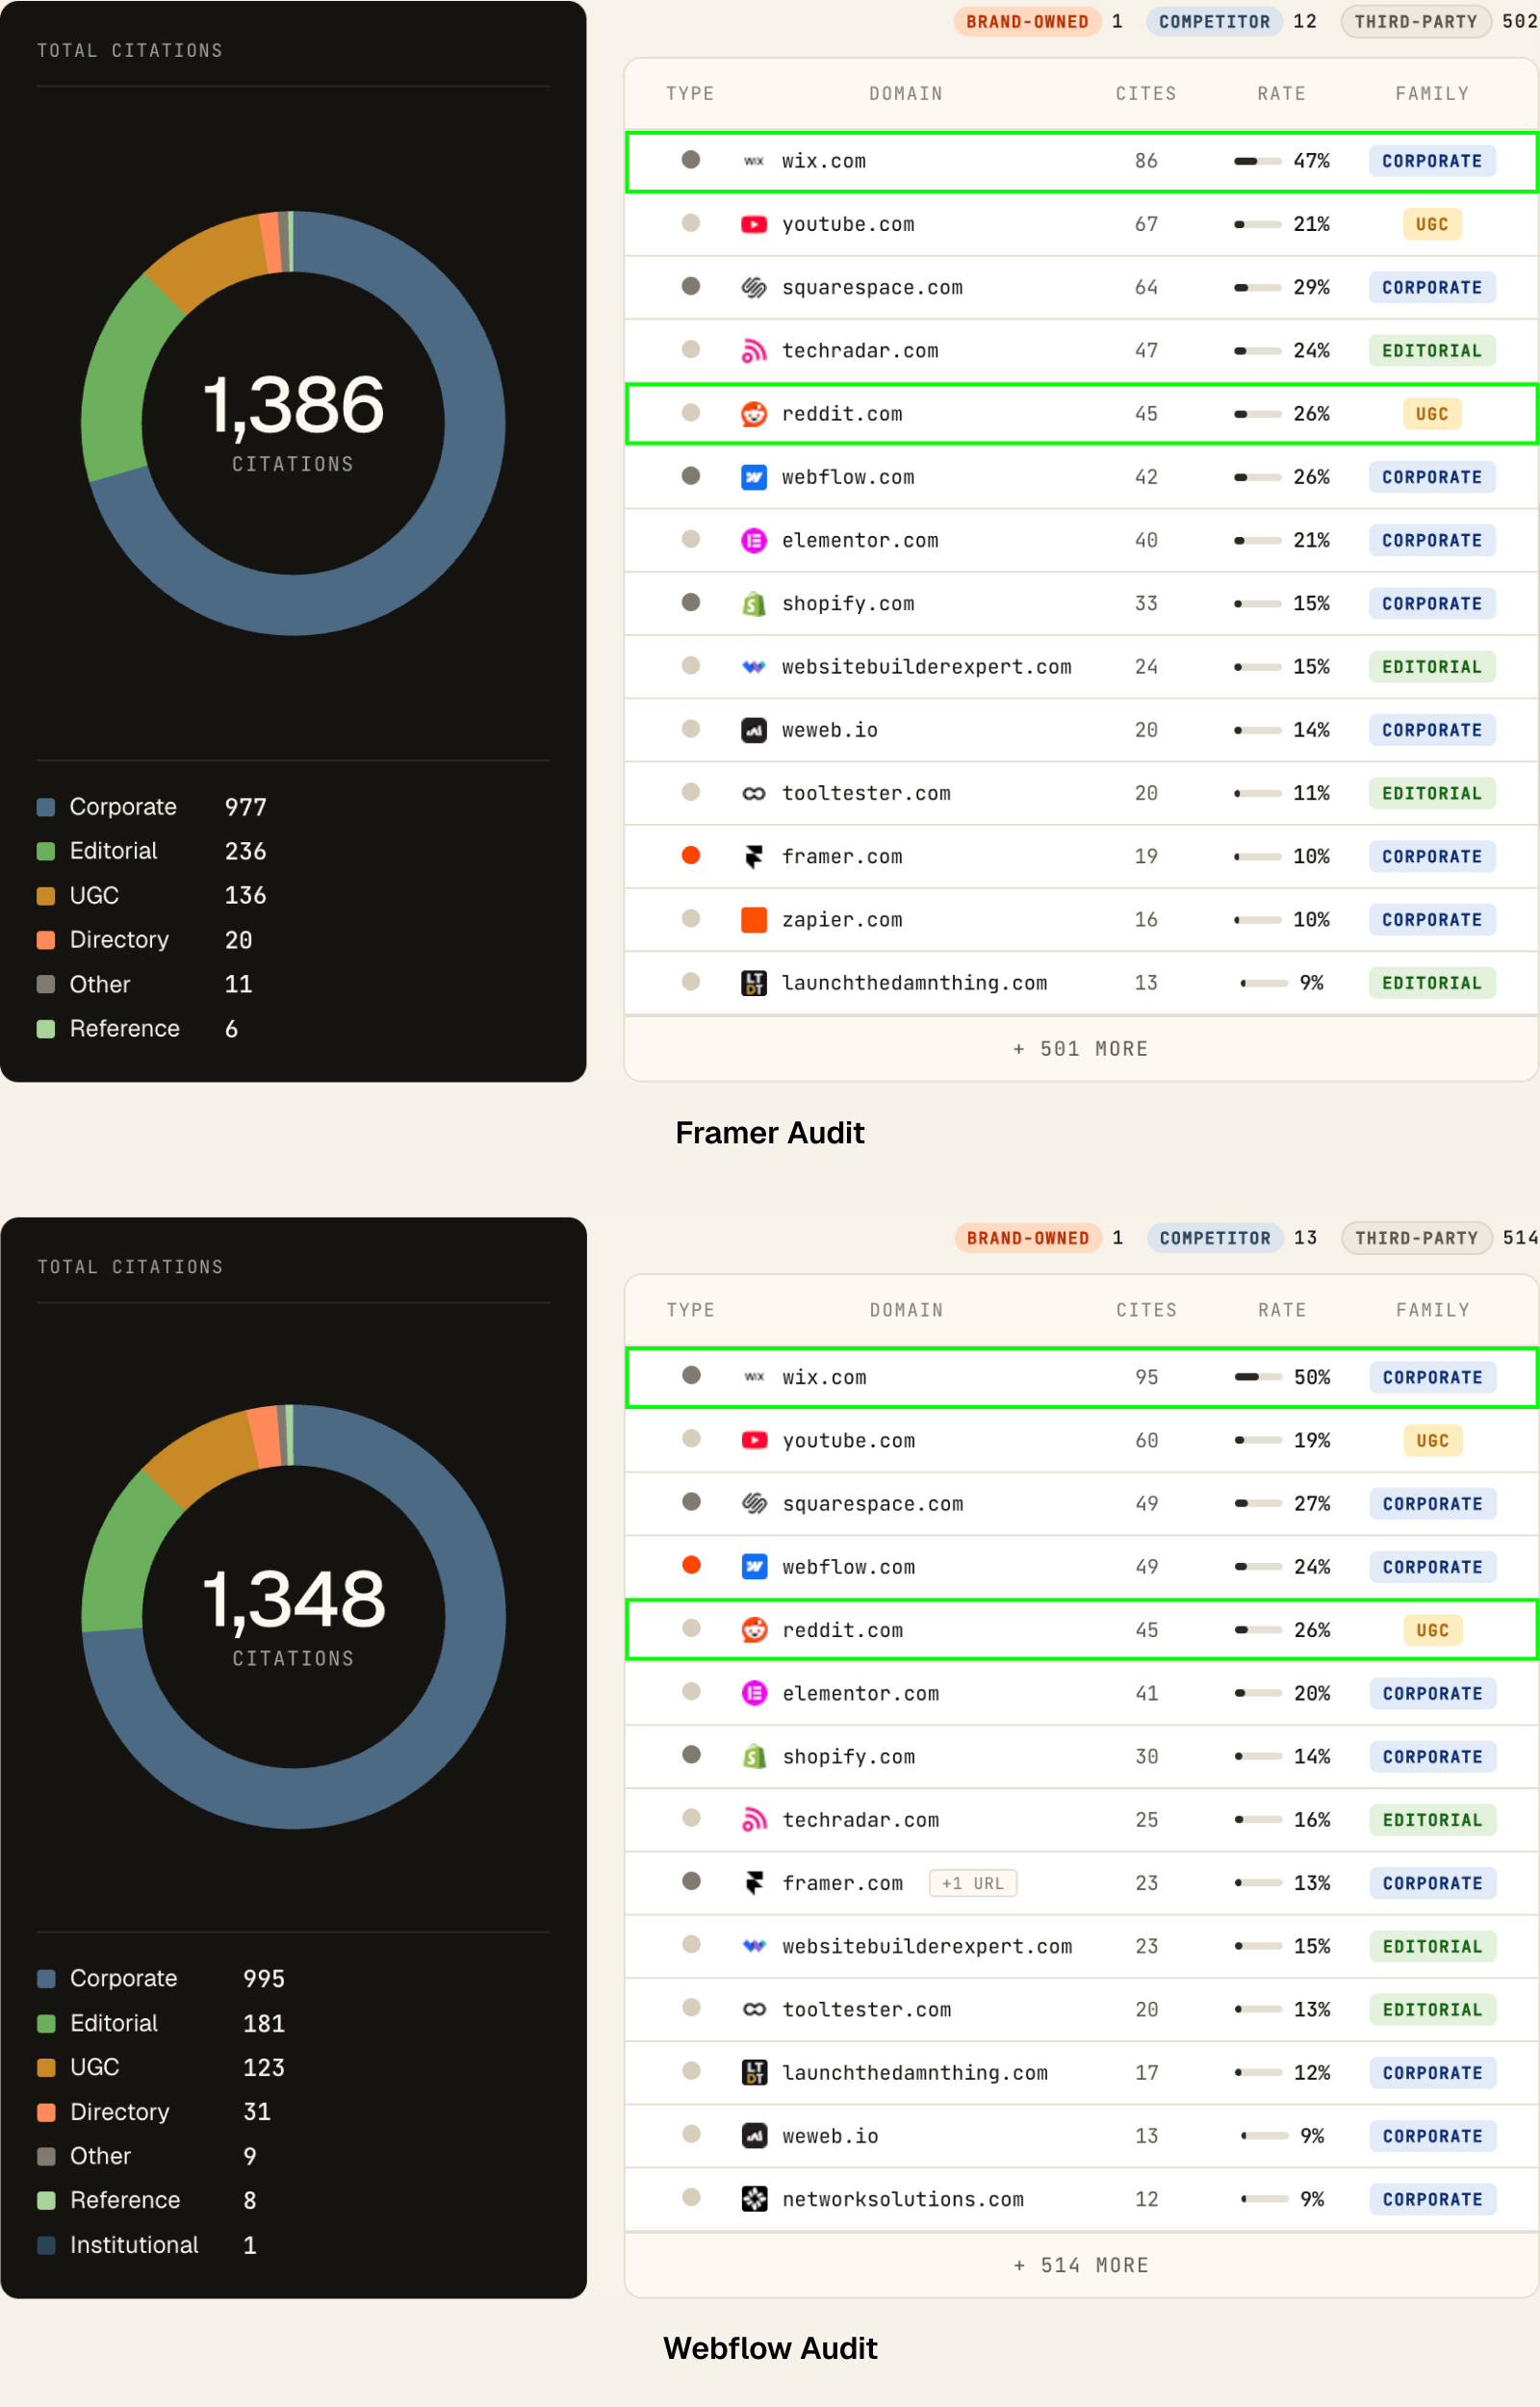
Task: Click Directory swatch in the 1,348 citations legend
Action: [46, 2112]
